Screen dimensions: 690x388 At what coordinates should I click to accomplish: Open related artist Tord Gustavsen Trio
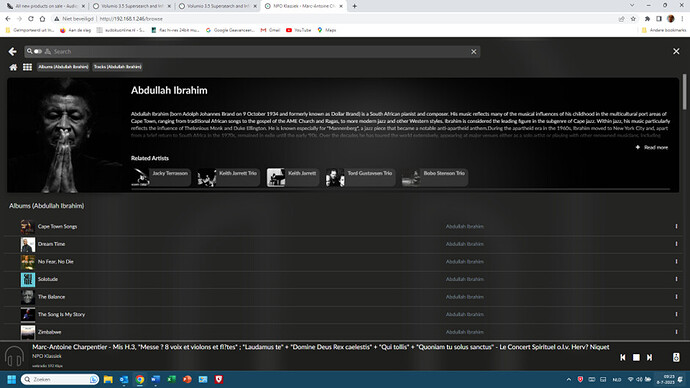(360, 177)
